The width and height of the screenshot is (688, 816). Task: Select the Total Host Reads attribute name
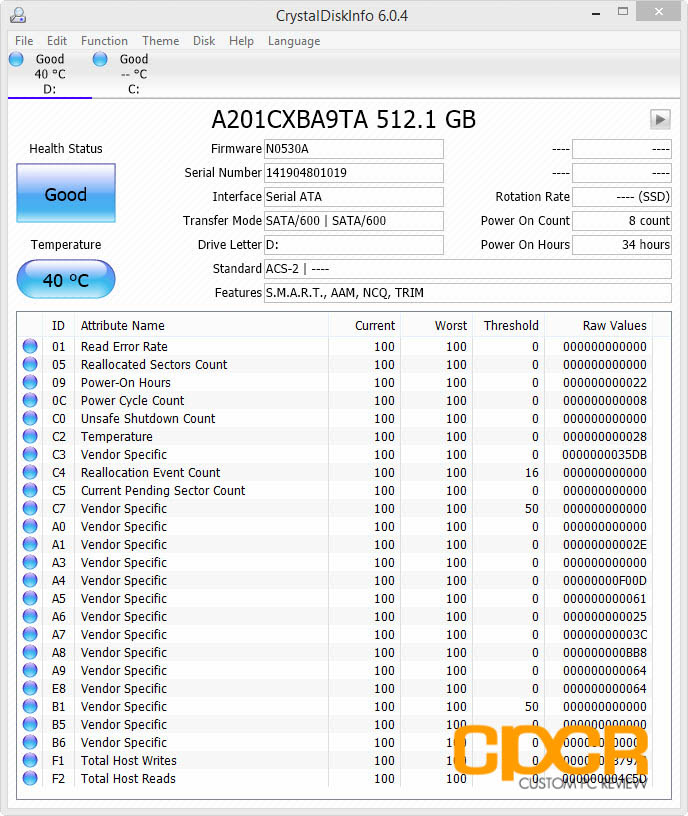tap(128, 779)
